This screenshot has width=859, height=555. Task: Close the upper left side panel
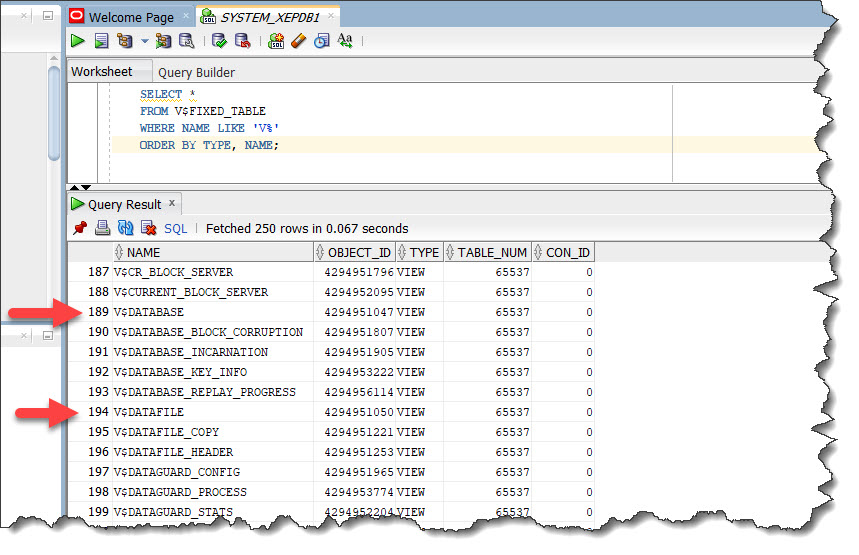(24, 16)
